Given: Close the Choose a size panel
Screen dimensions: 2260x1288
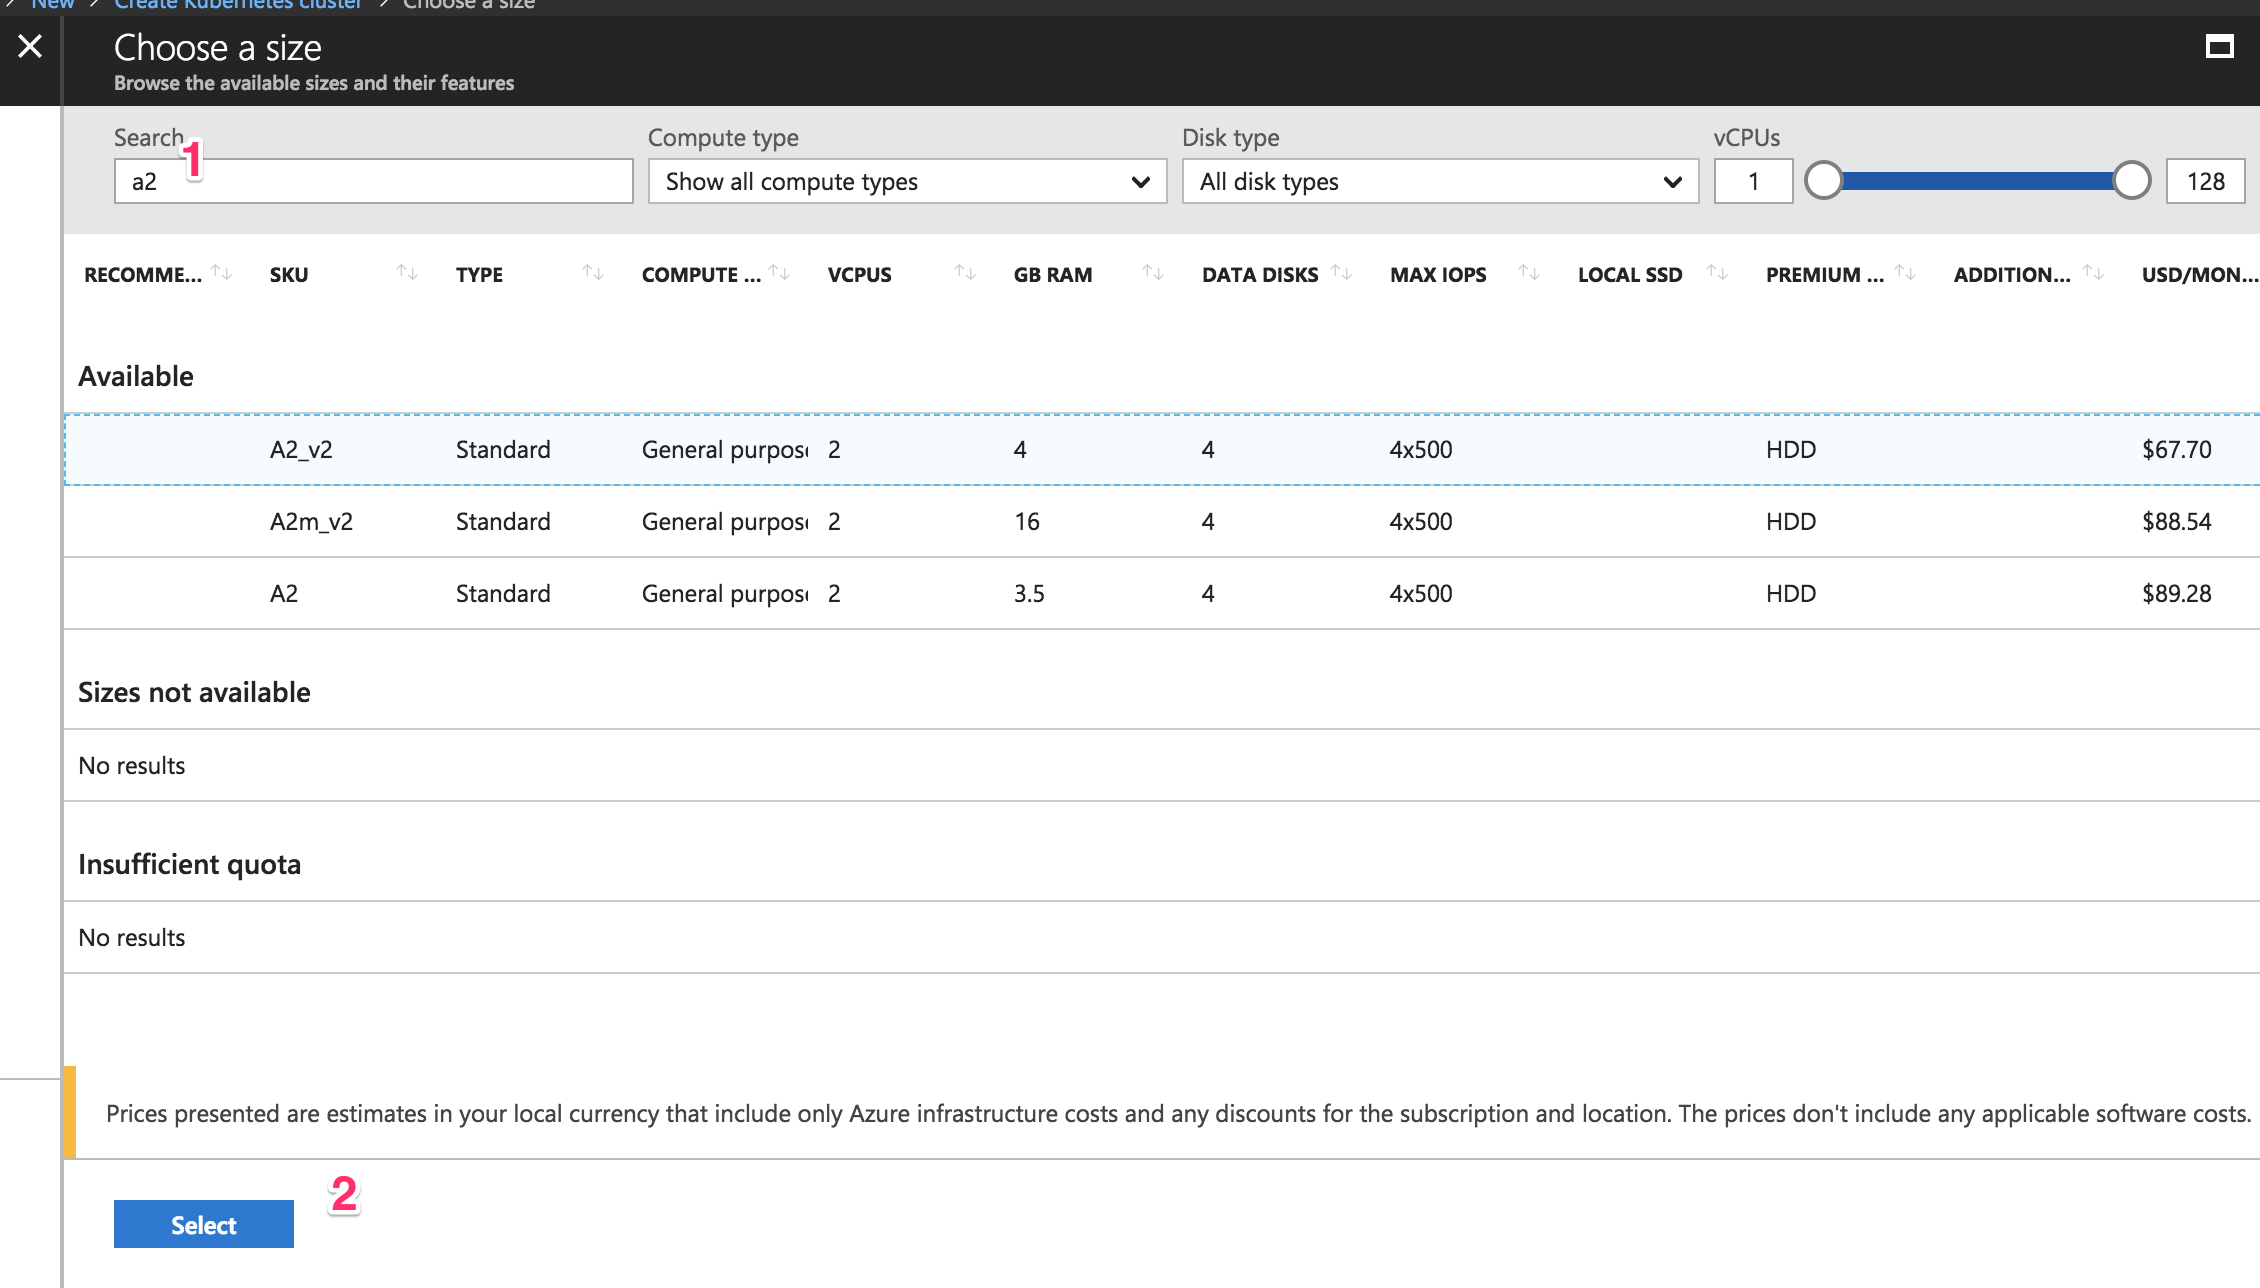Looking at the screenshot, I should 29,47.
